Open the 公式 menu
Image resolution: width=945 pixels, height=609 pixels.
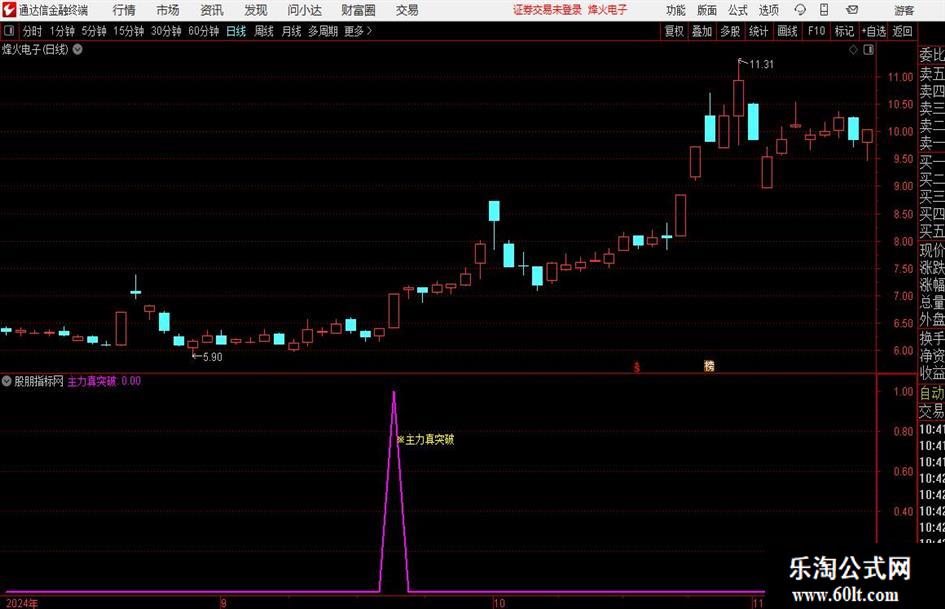pyautogui.click(x=738, y=10)
